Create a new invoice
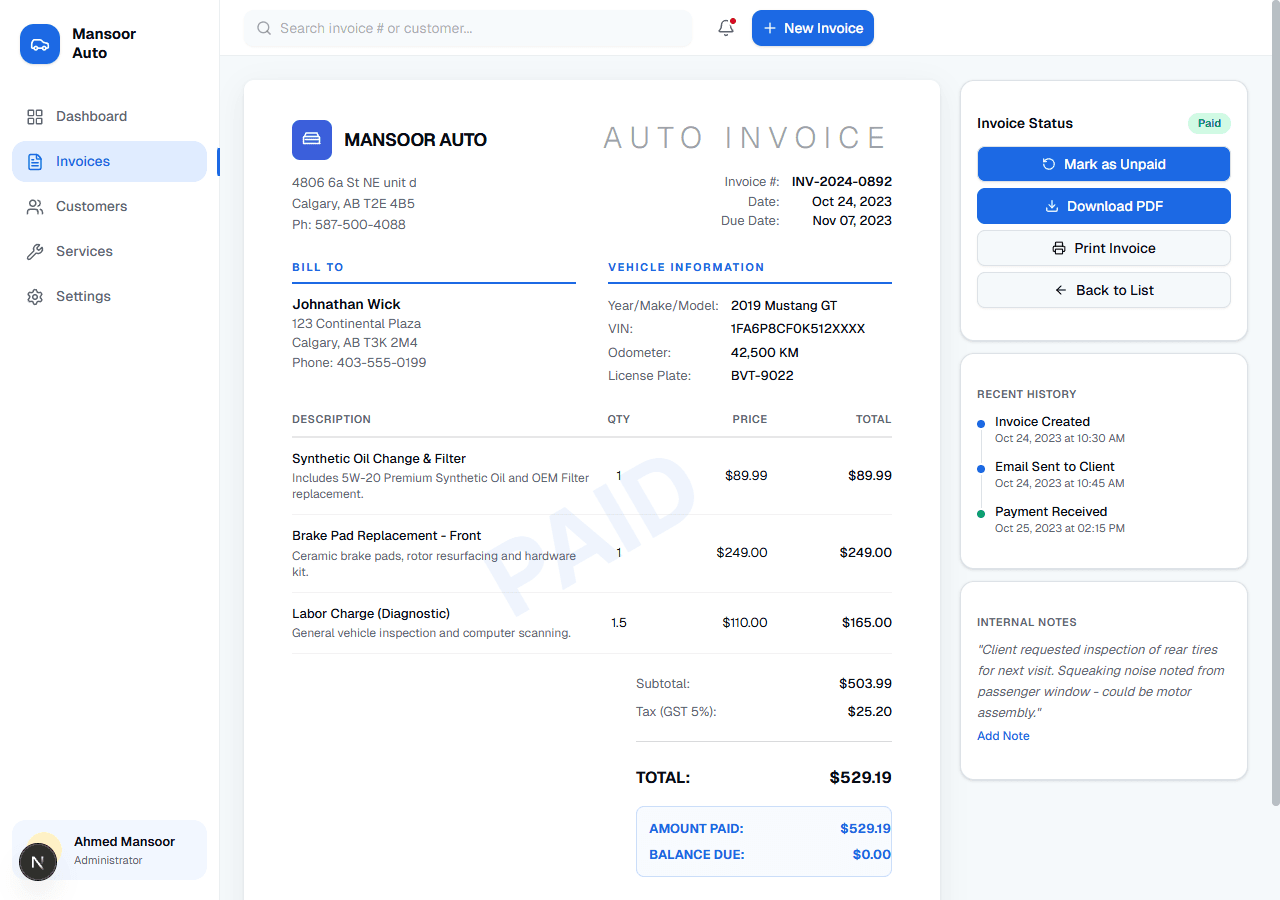This screenshot has width=1280, height=900. coord(813,28)
